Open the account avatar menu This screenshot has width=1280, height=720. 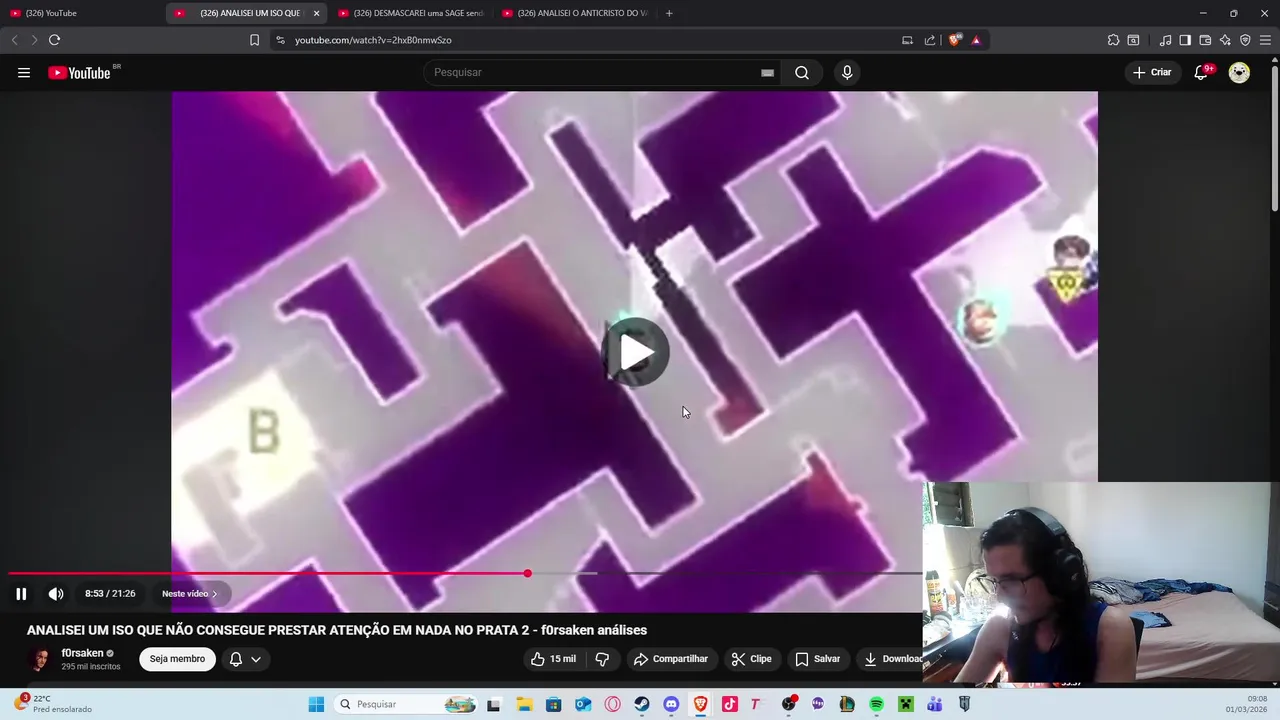(1239, 72)
